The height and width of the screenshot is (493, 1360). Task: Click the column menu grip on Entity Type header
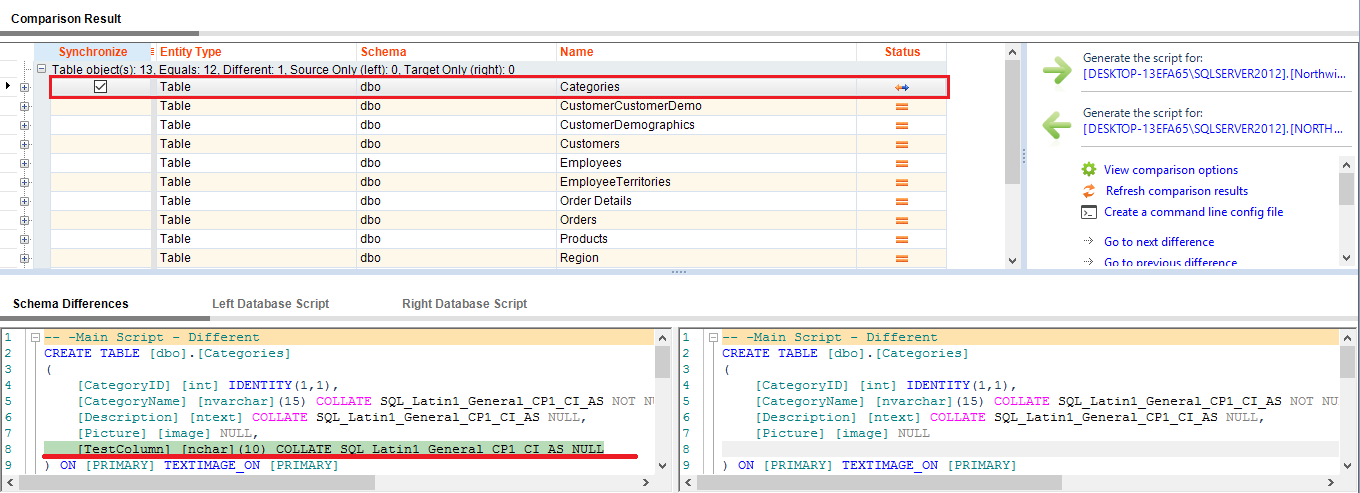click(152, 52)
